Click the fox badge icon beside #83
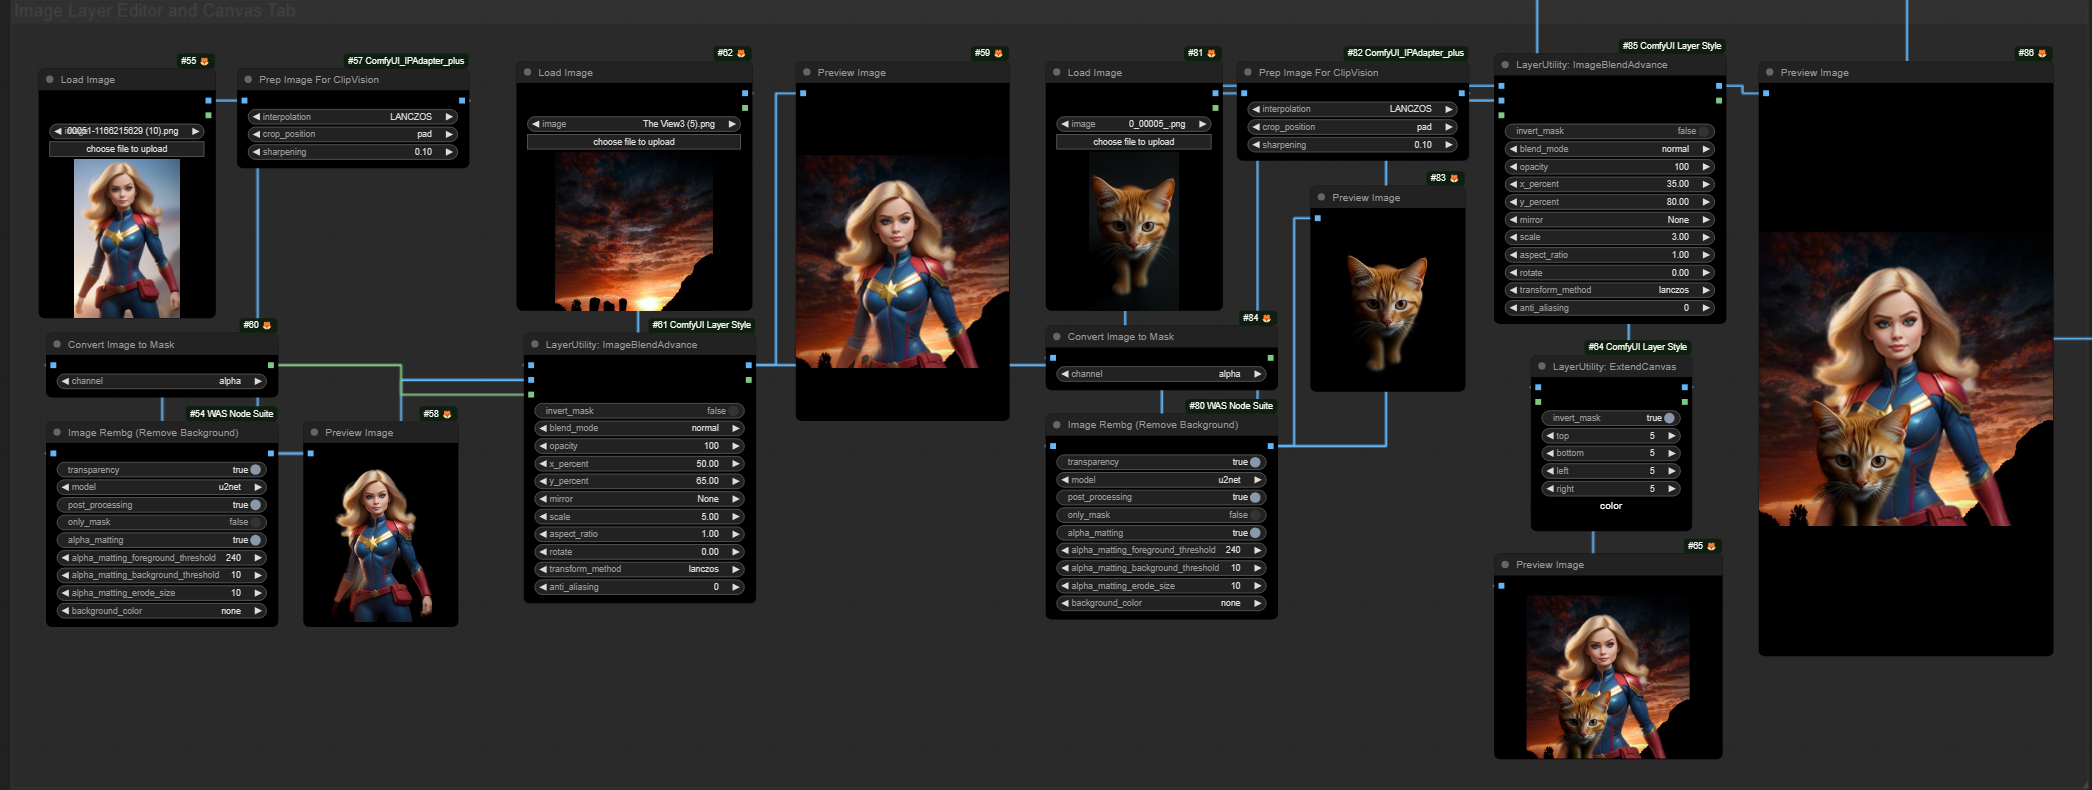 [1454, 179]
